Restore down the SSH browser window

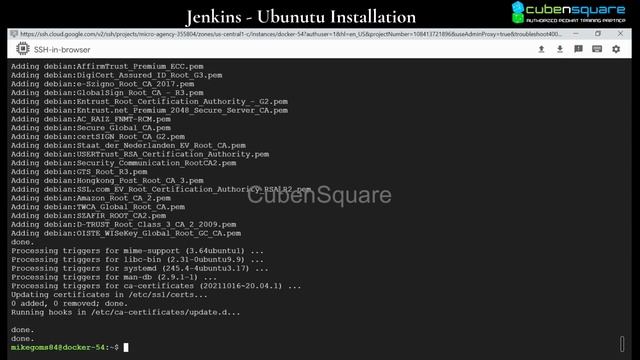(598, 34)
